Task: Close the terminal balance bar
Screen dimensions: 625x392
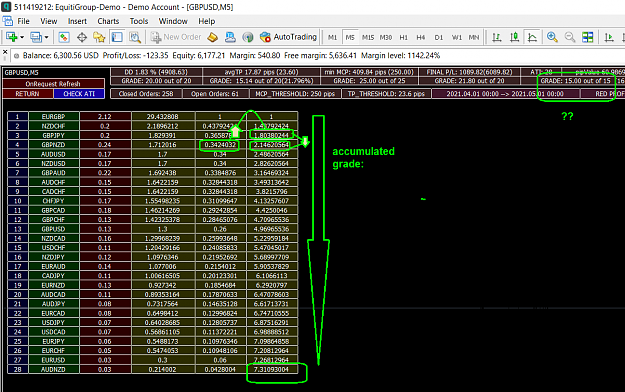Action: tap(5, 52)
